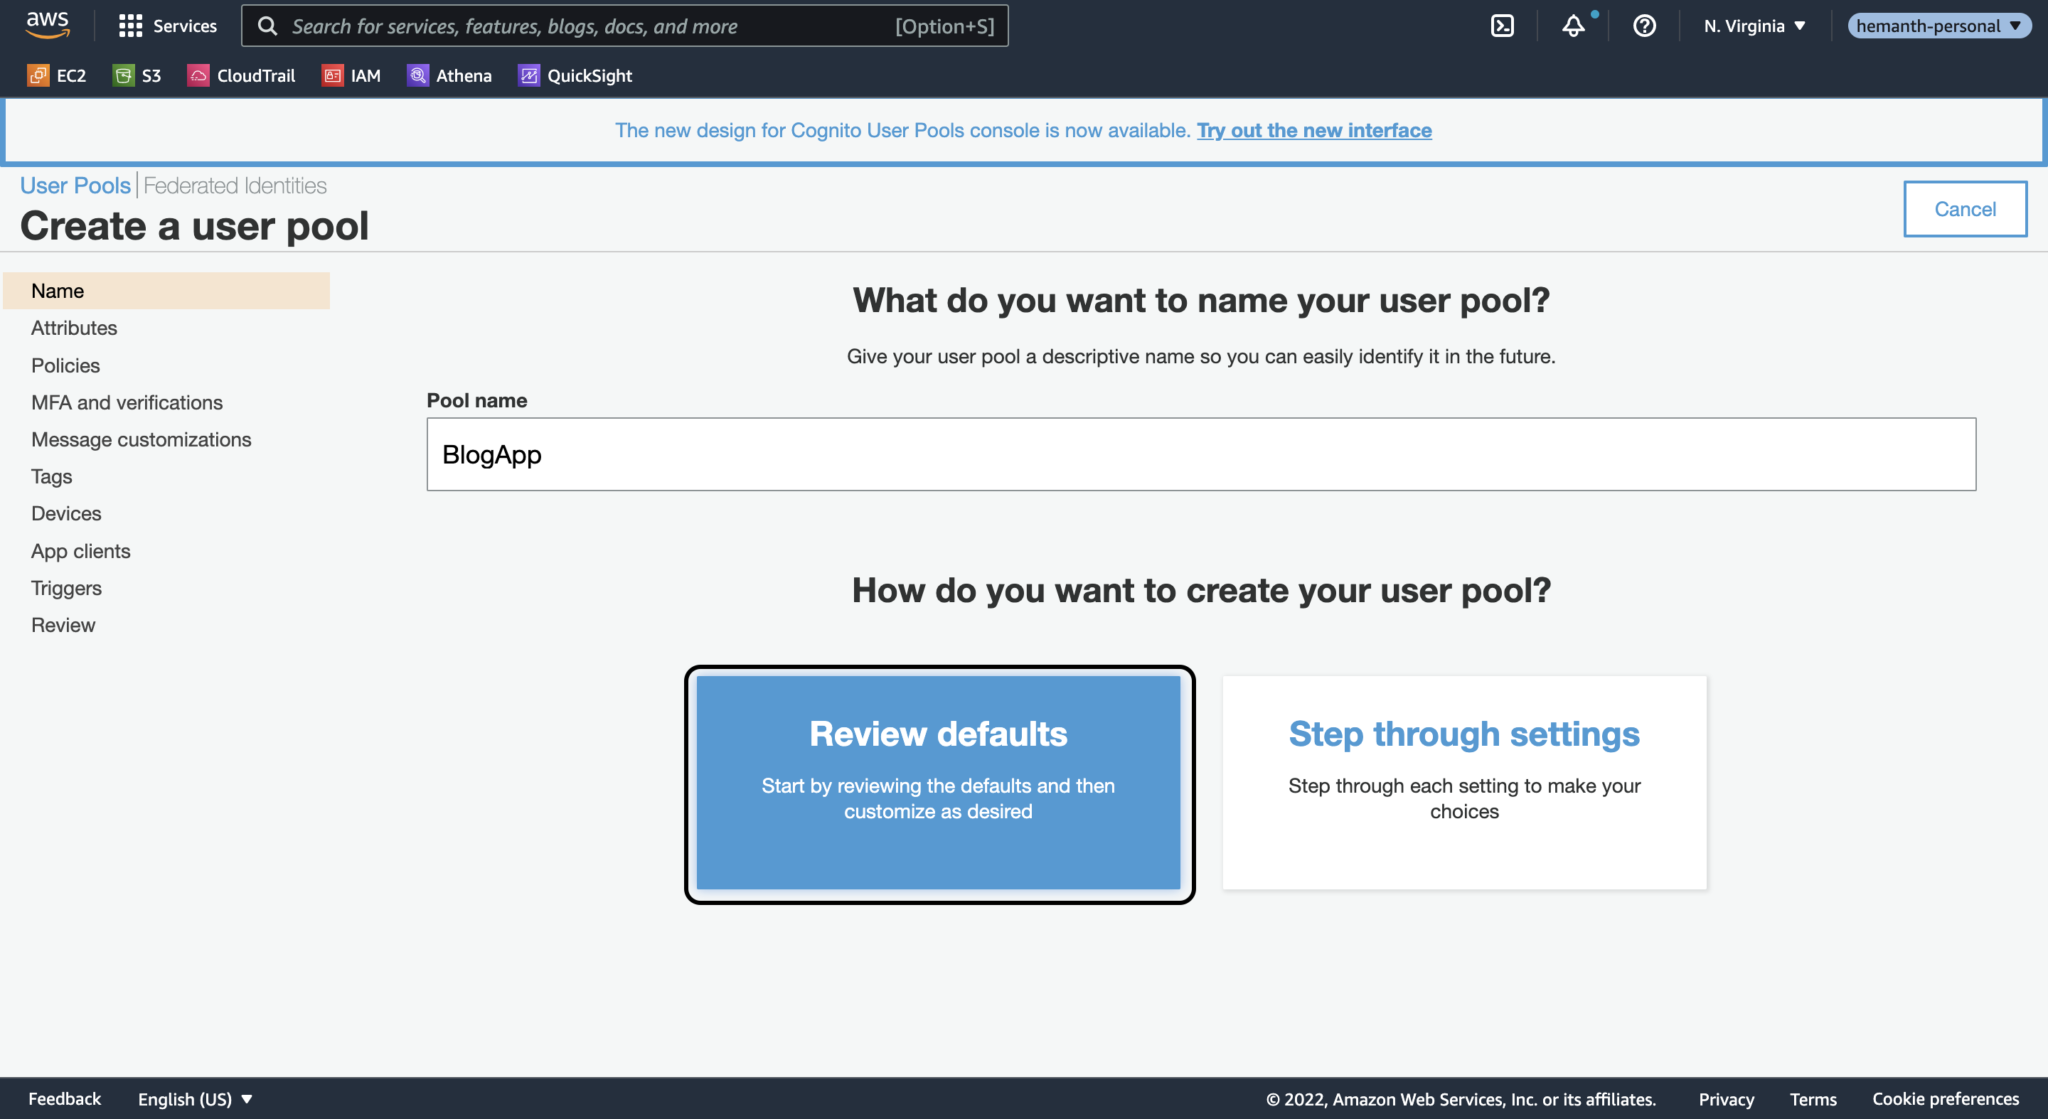Try out the new interface
The image size is (2048, 1119).
point(1314,130)
